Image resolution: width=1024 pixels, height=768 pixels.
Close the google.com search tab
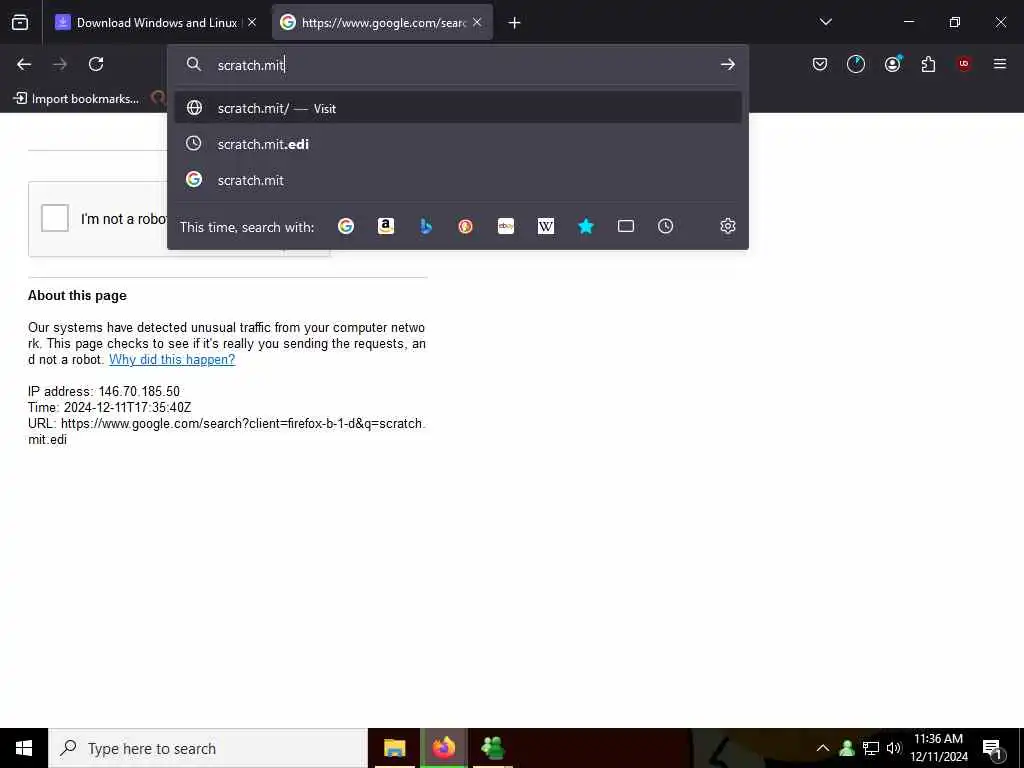click(x=477, y=22)
